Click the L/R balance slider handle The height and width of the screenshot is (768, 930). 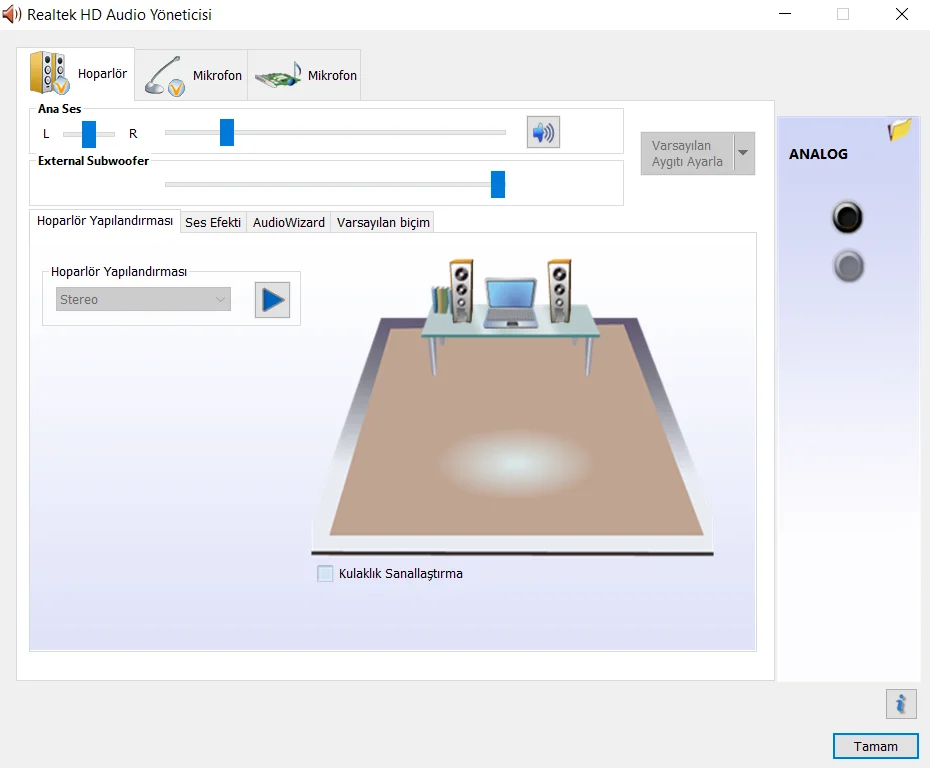click(89, 134)
